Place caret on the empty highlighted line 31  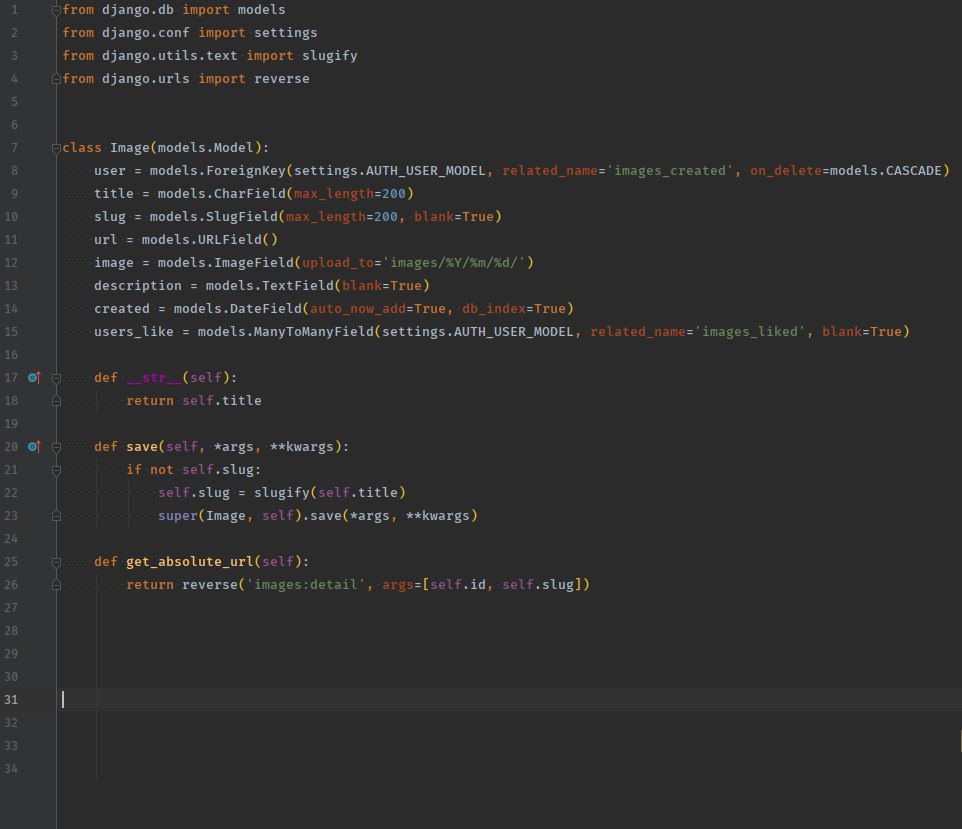tap(509, 700)
